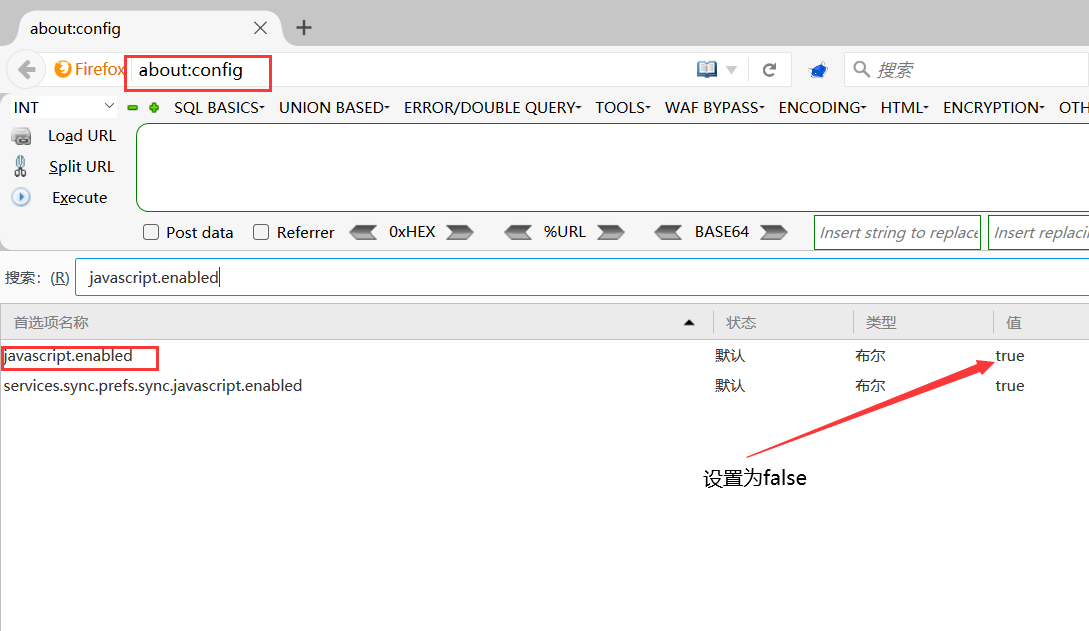Click the HackBar URL text area
The height and width of the screenshot is (631, 1089).
tap(613, 167)
